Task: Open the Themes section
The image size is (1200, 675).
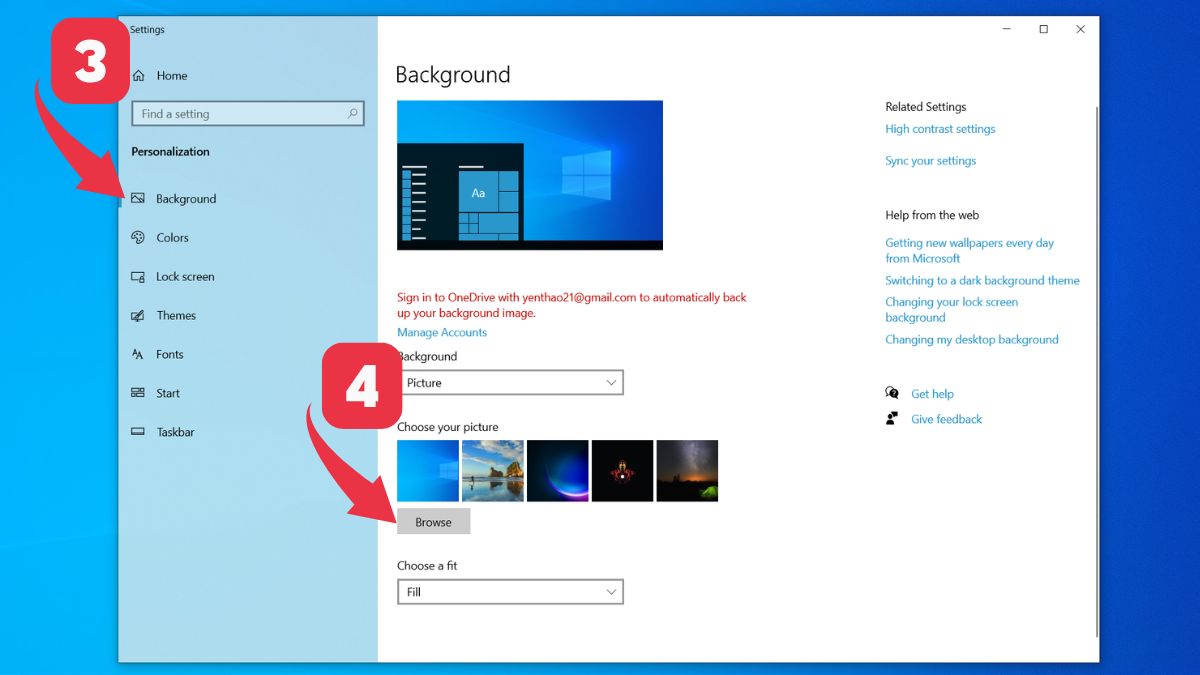Action: pos(176,316)
